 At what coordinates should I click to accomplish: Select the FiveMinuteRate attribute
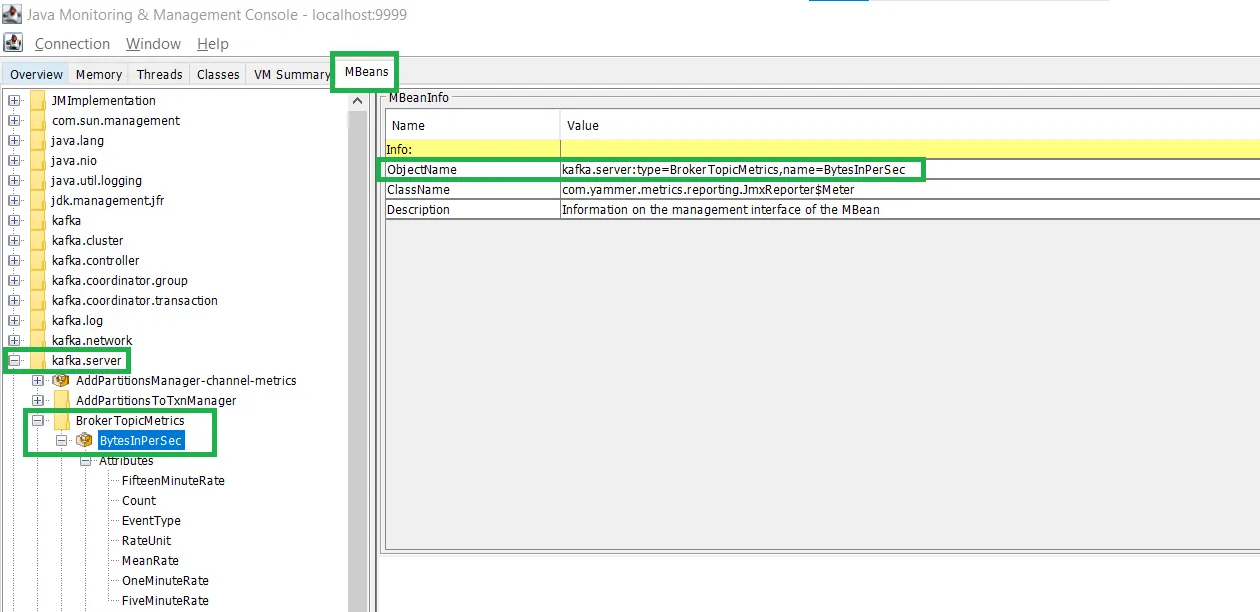[x=165, y=601]
